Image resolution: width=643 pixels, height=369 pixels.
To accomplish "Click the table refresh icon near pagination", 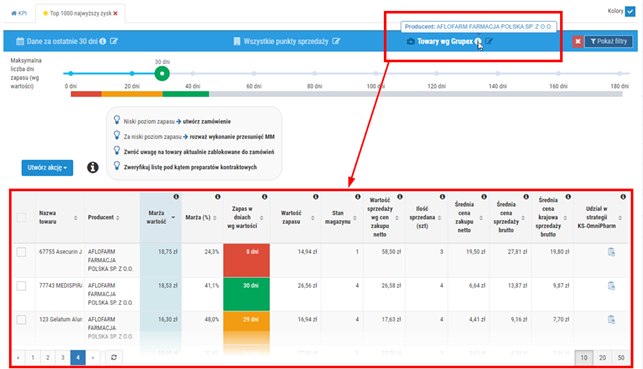I will pos(114,358).
